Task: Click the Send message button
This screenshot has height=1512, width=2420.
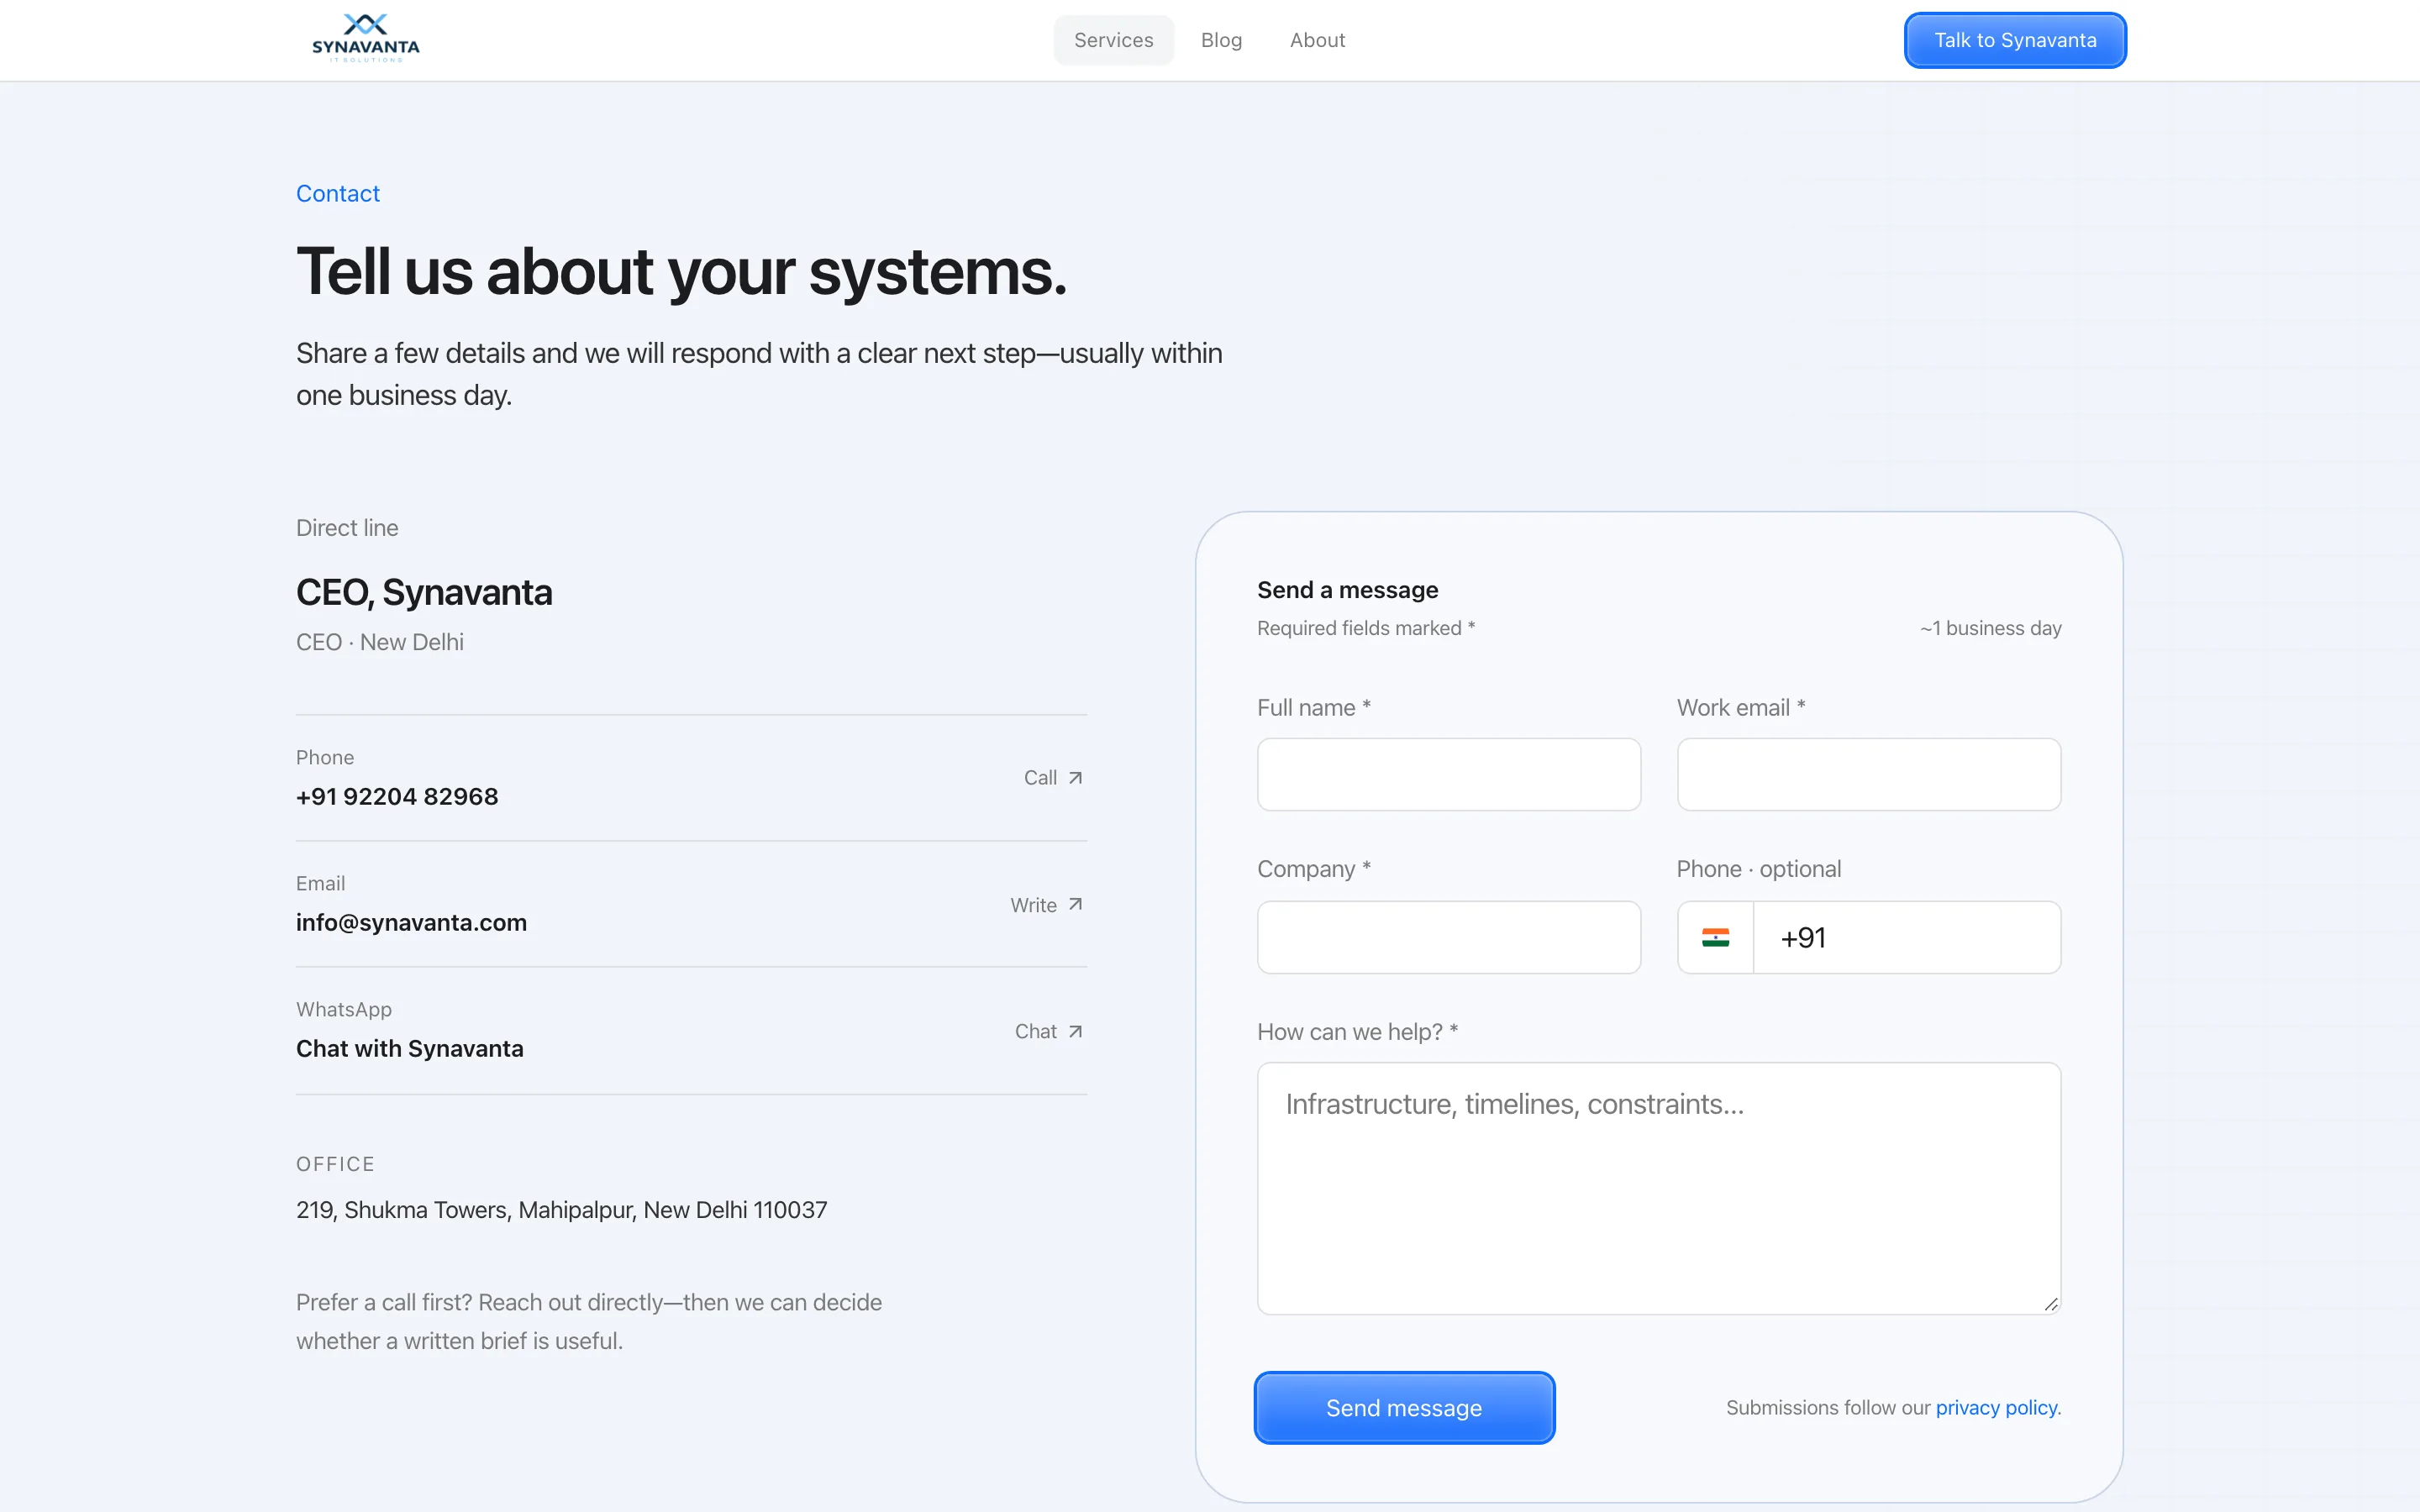Action: click(1404, 1407)
